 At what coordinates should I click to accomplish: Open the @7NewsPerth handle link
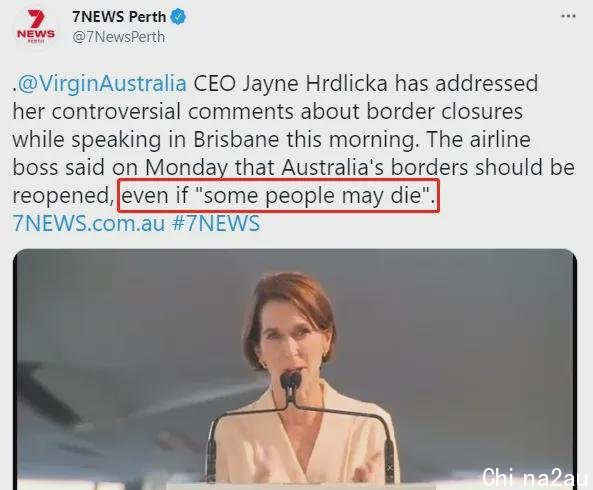(118, 37)
